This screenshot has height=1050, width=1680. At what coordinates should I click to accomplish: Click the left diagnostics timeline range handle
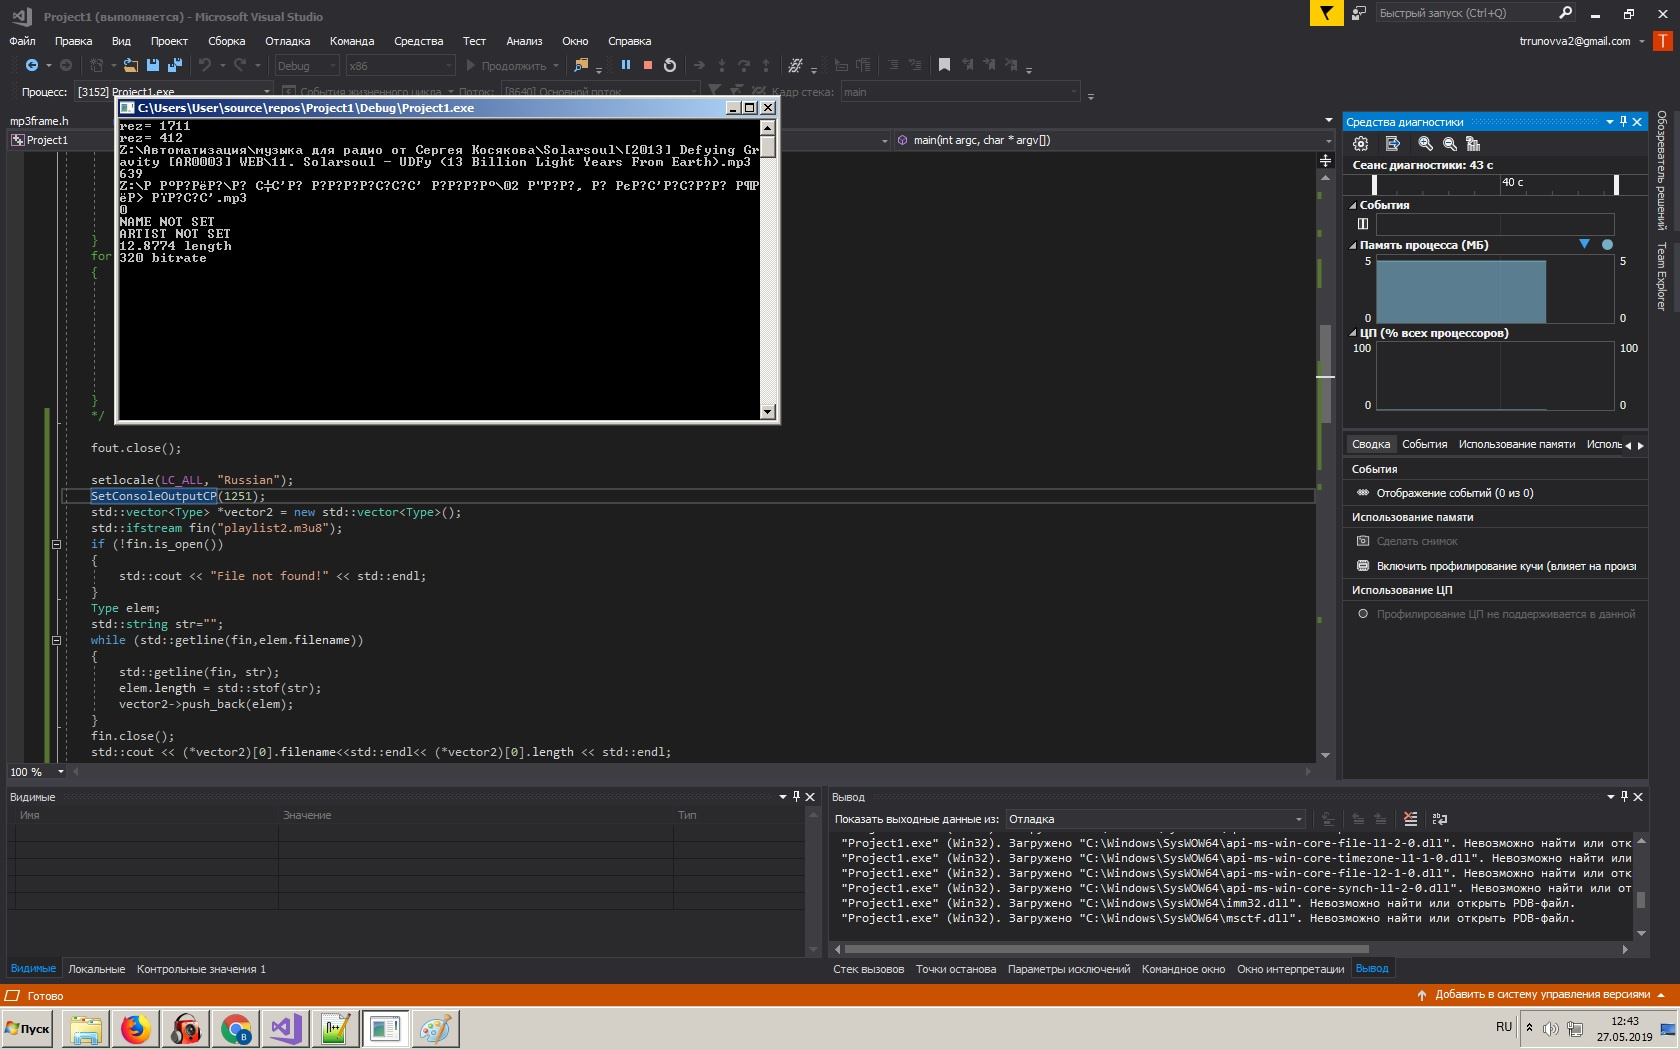[x=1374, y=185]
